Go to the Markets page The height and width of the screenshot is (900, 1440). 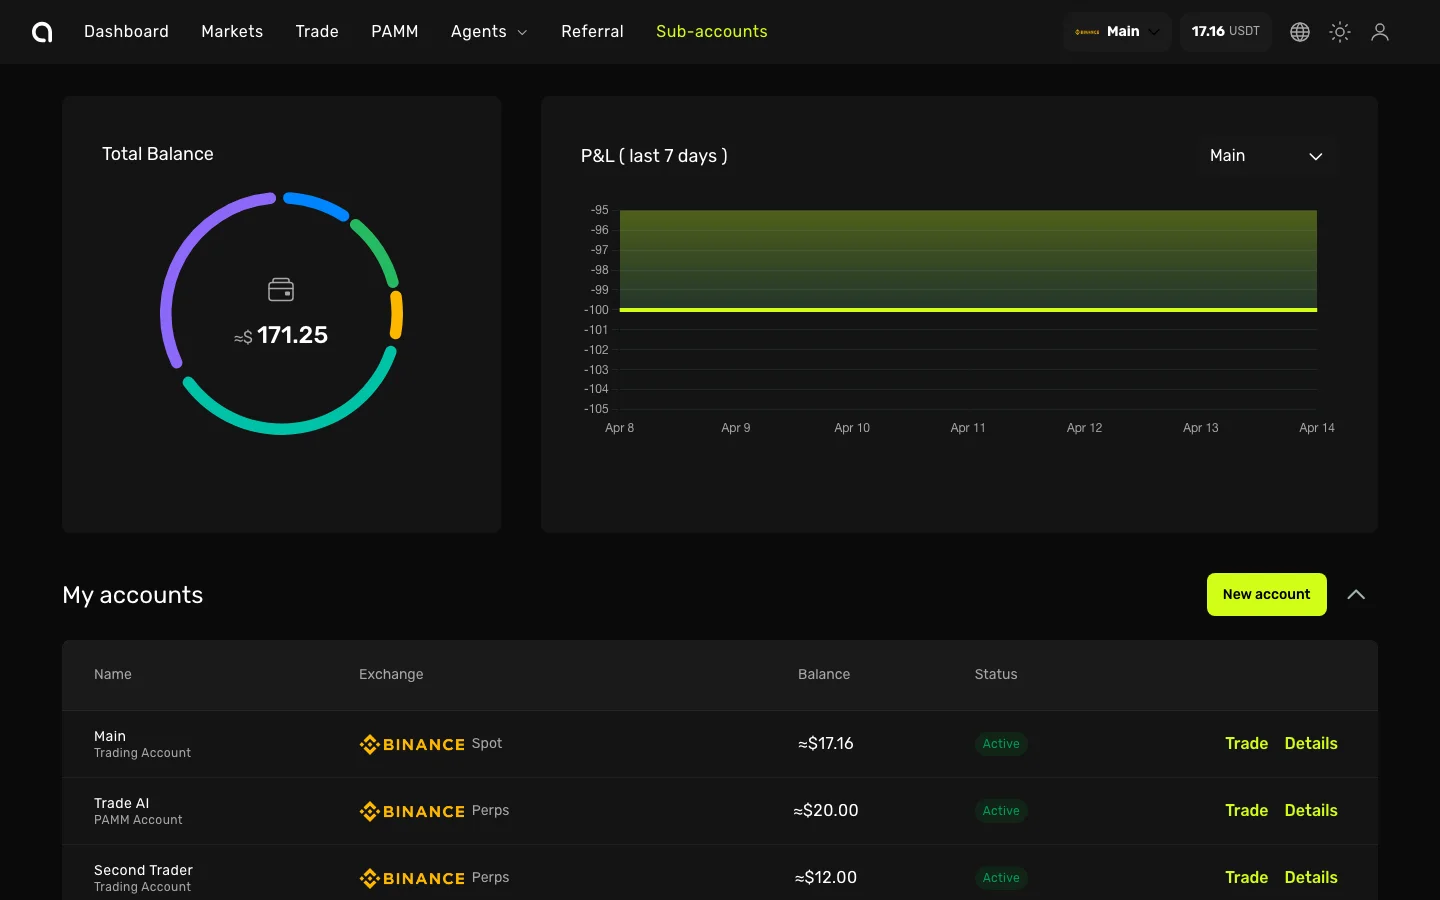pyautogui.click(x=232, y=32)
